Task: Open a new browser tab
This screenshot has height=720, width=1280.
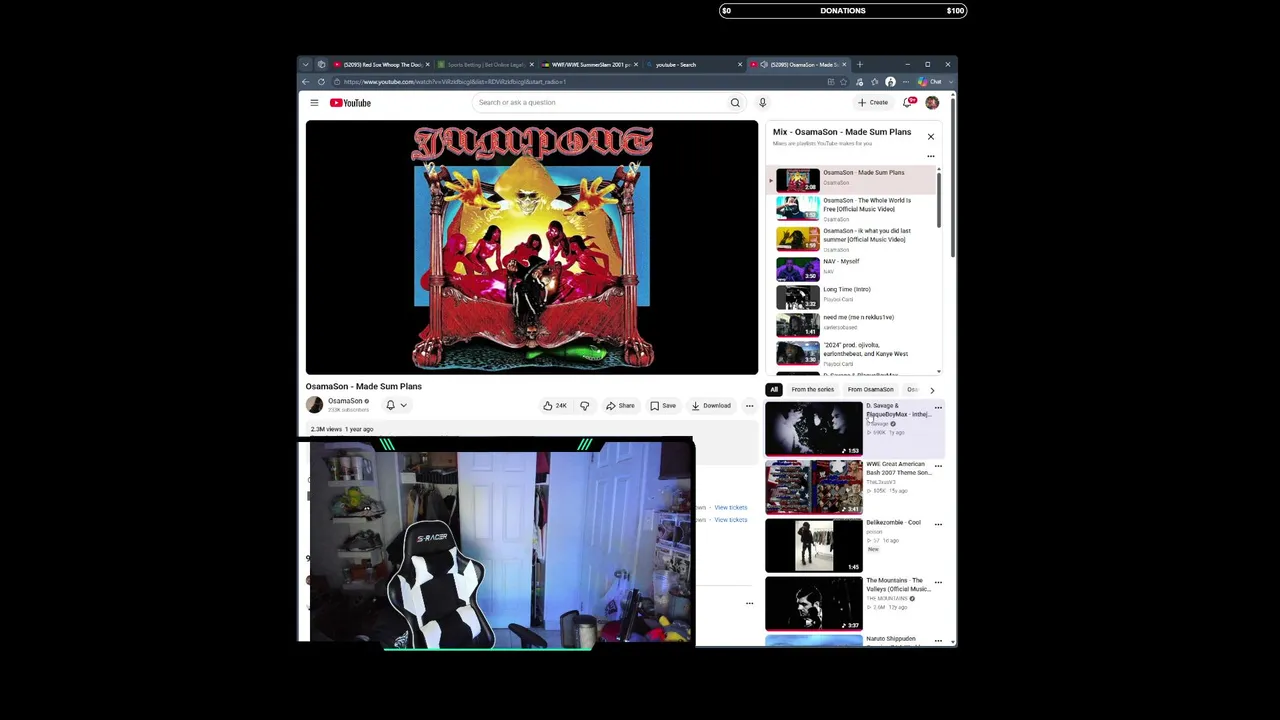Action: [x=859, y=64]
